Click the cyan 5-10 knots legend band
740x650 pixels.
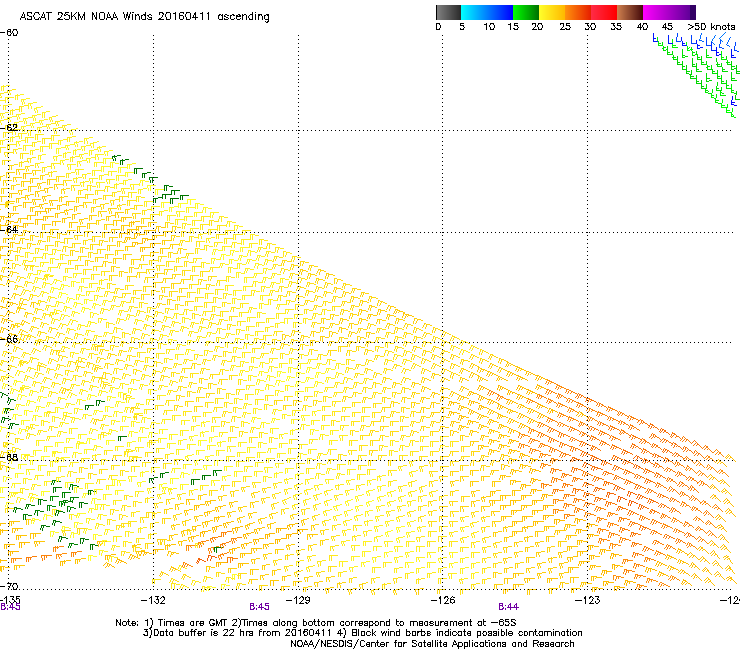coord(474,12)
